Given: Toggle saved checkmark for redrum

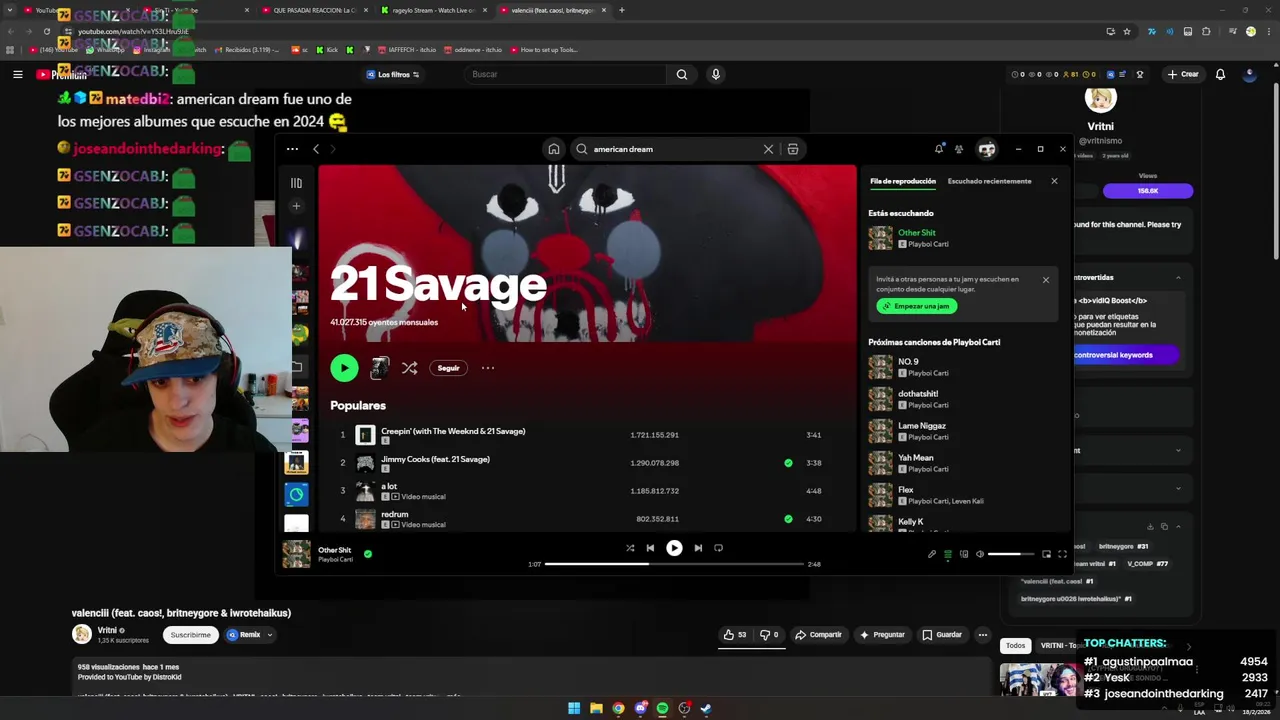Looking at the screenshot, I should coord(788,519).
